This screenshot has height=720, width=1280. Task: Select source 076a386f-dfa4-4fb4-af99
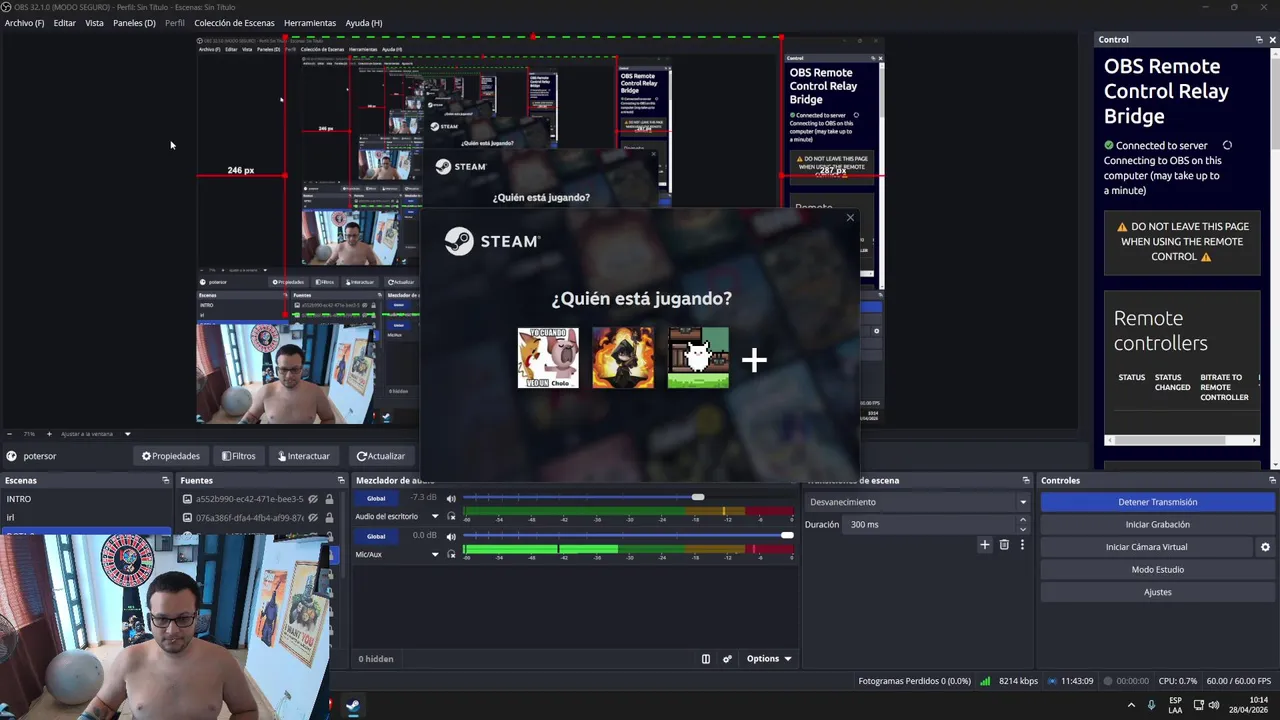point(249,518)
